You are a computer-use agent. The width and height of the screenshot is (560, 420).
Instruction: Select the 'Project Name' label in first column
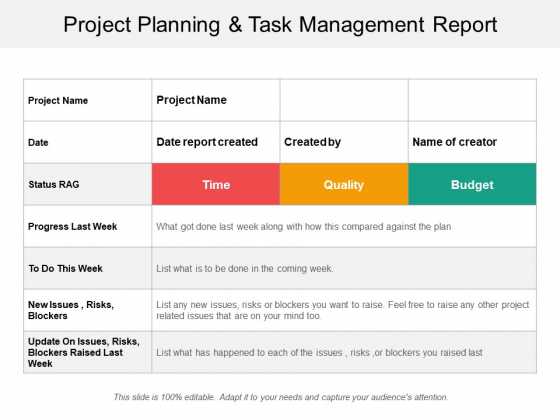coord(58,101)
